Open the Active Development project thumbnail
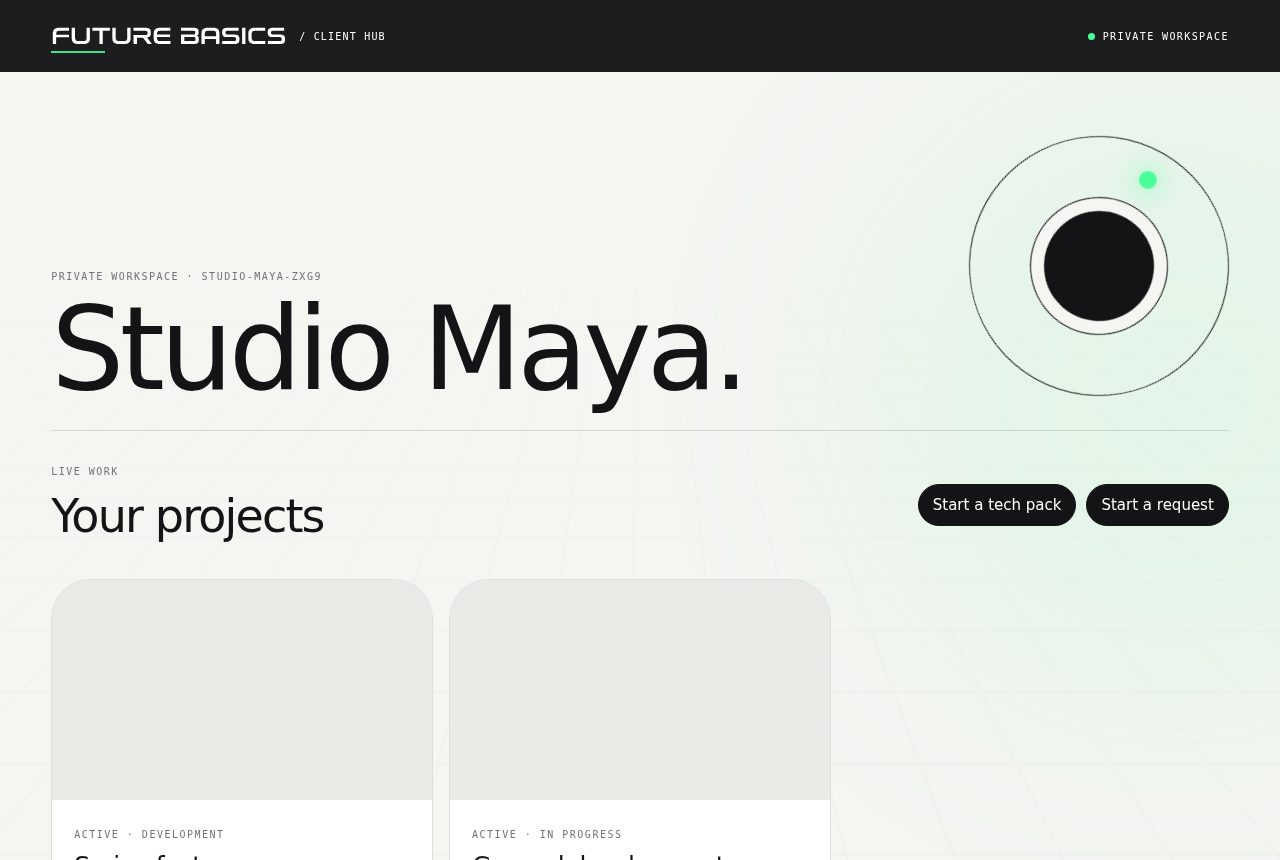Screen dimensions: 1280x860 coord(242,690)
